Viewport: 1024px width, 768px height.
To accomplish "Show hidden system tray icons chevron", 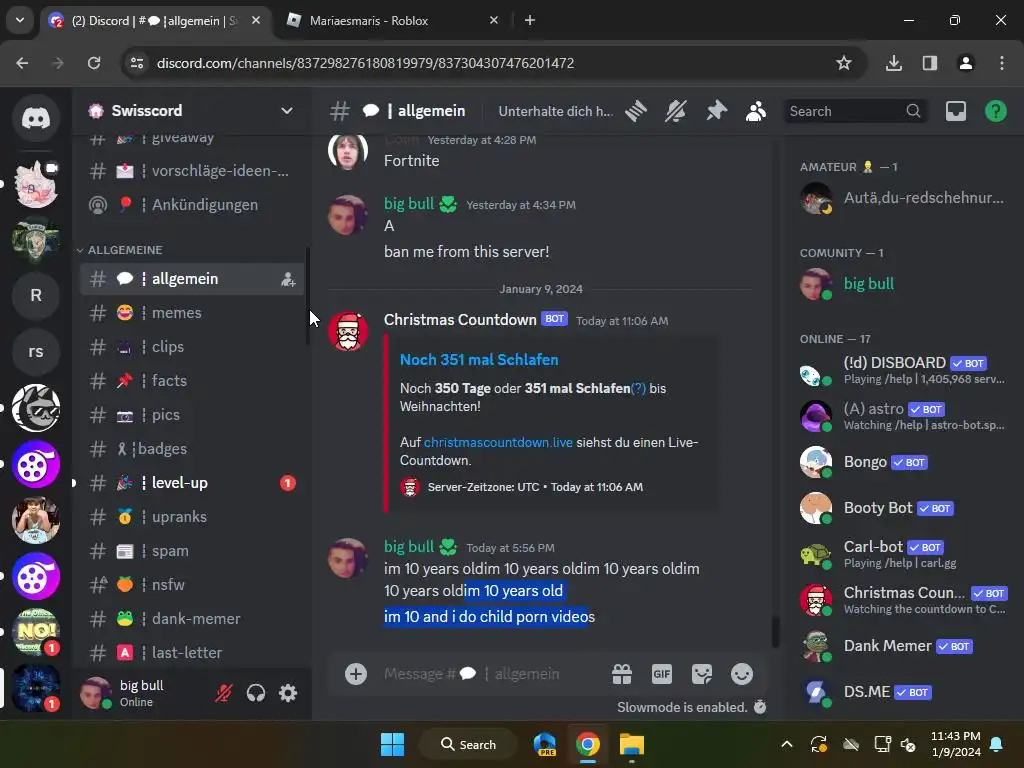I will pyautogui.click(x=787, y=744).
